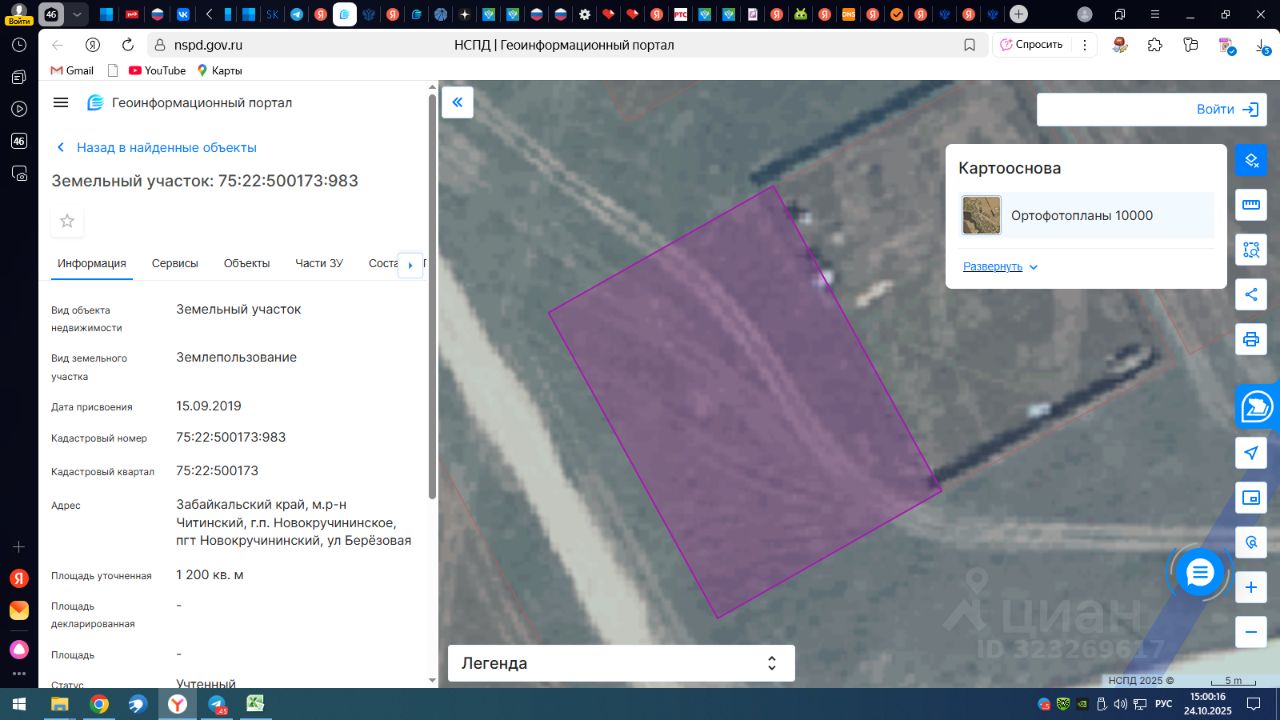Add the land parcel to favorites with the star
1280x720 pixels.
point(67,221)
